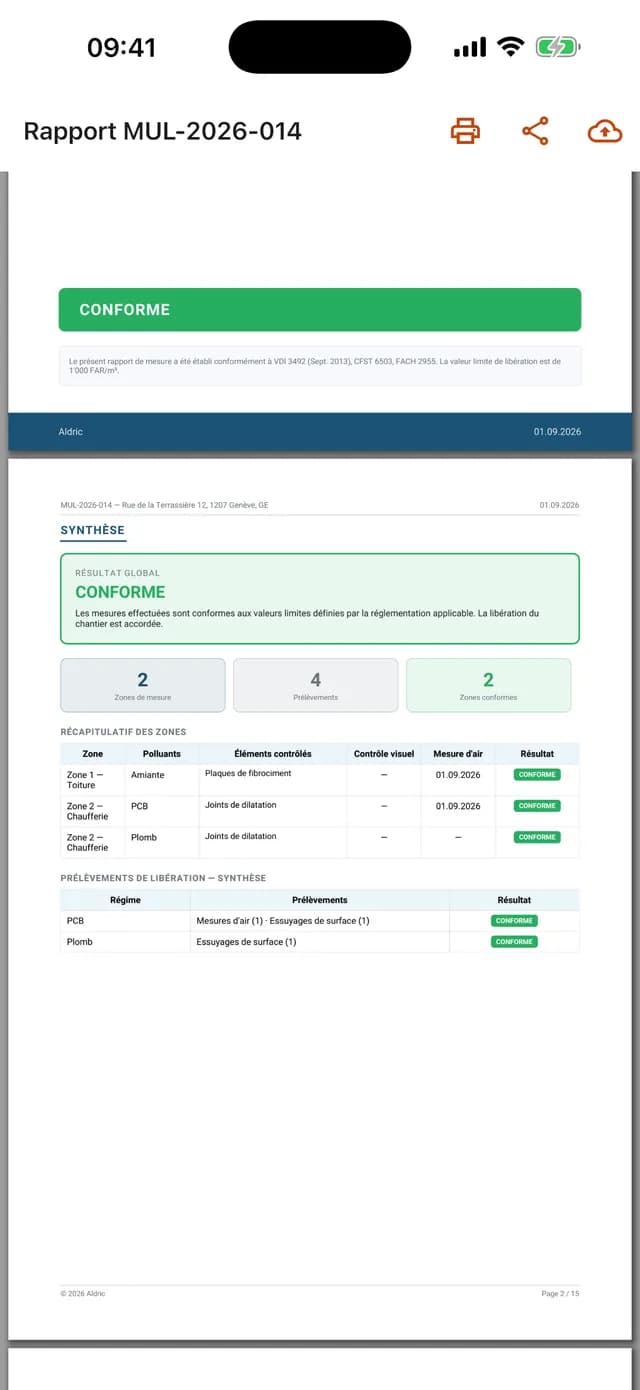Tap the VDI 3492 compliance note

click(x=320, y=365)
